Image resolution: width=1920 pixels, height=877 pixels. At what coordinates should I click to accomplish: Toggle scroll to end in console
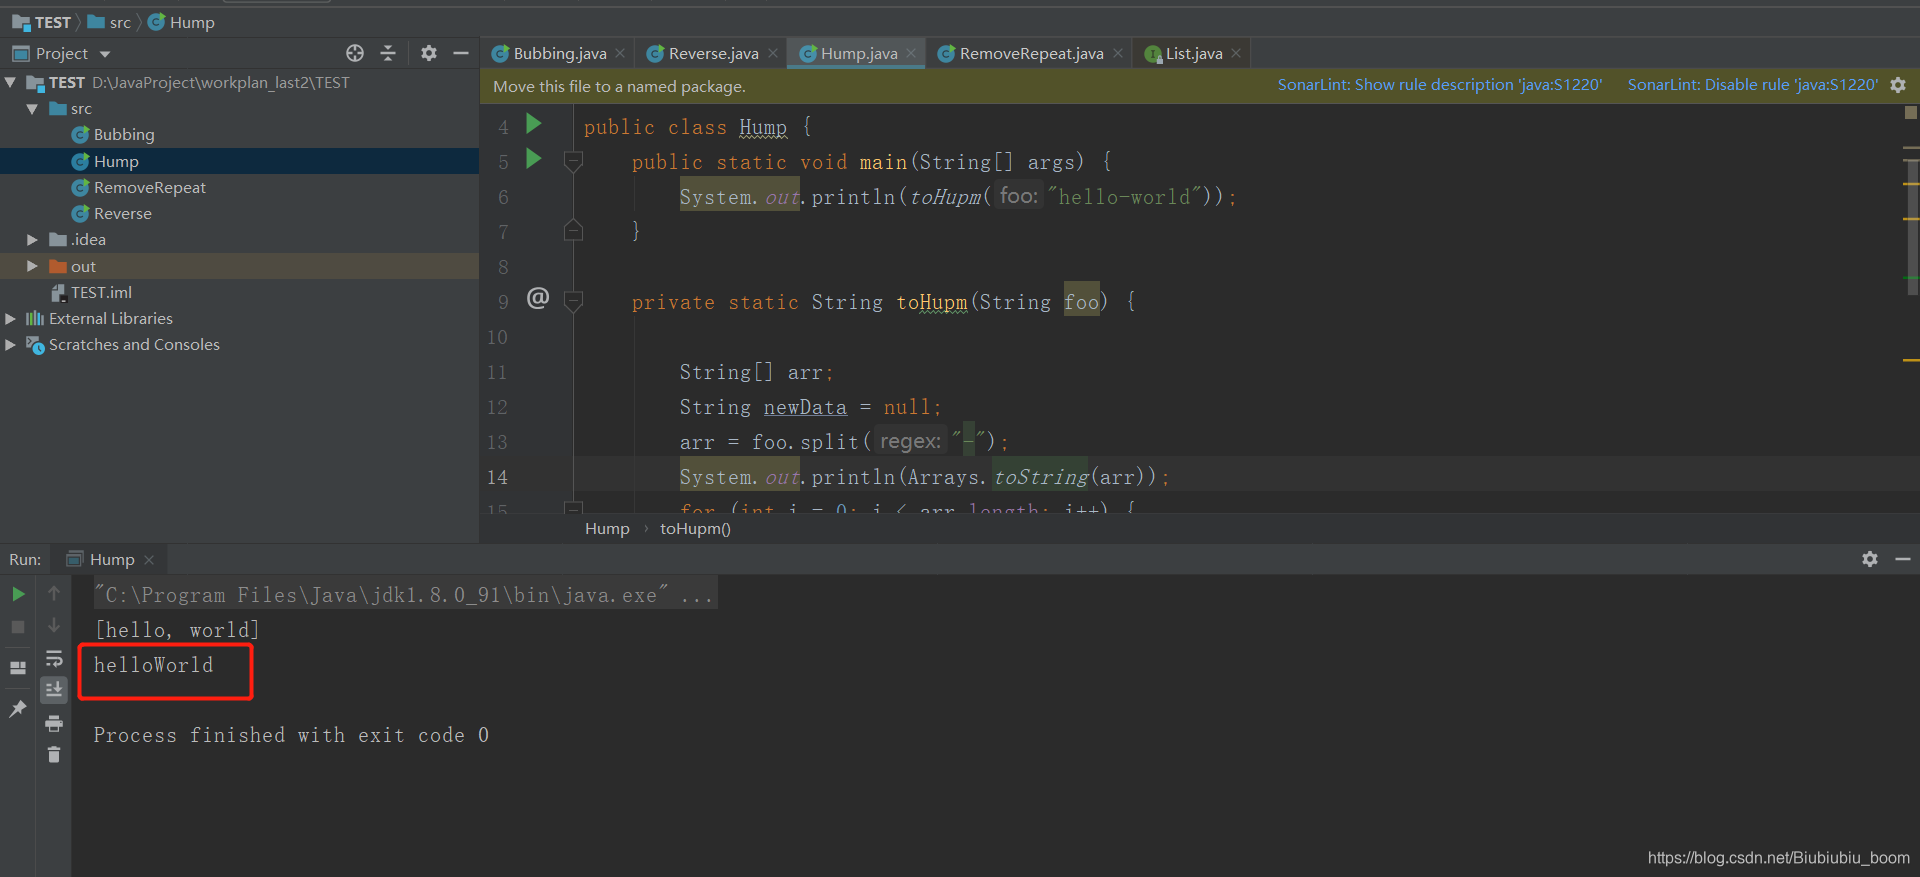coord(54,689)
